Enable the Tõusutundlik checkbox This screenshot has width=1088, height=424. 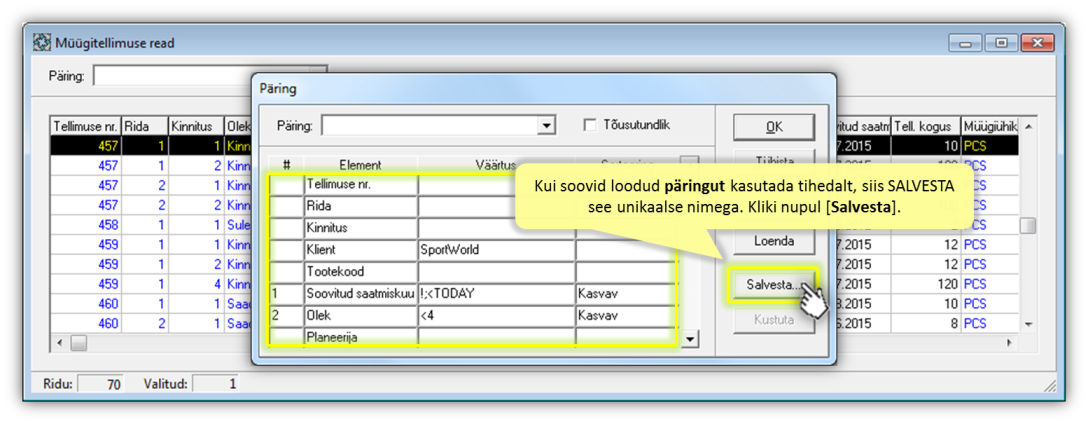[591, 126]
